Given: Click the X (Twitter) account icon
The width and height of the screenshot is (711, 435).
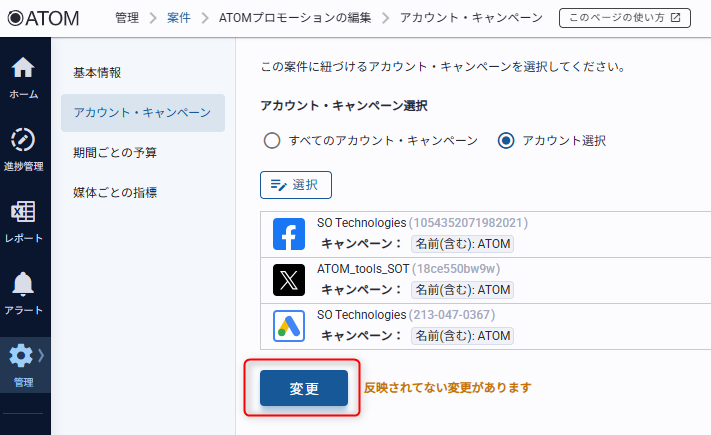Looking at the screenshot, I should 289,280.
